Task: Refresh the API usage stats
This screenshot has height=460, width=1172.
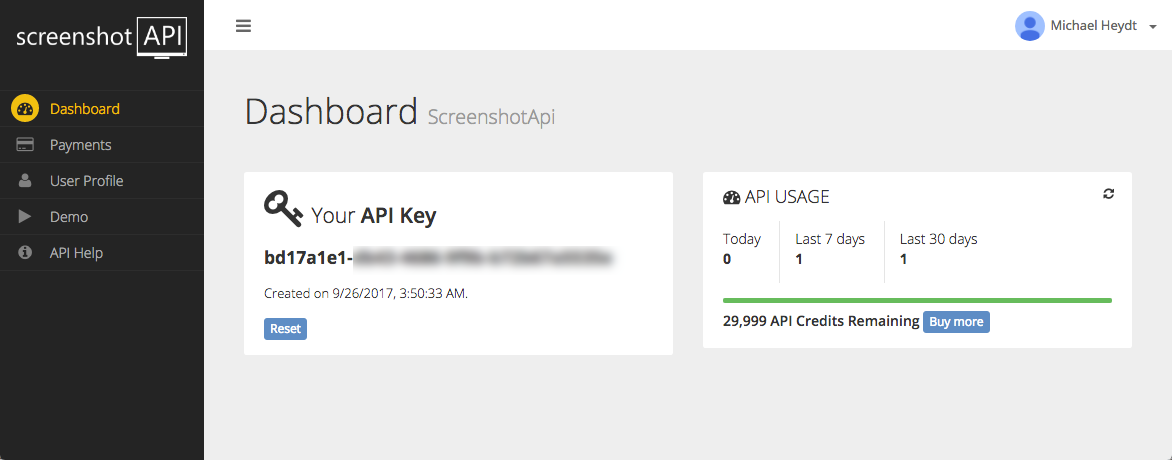Action: pyautogui.click(x=1108, y=194)
